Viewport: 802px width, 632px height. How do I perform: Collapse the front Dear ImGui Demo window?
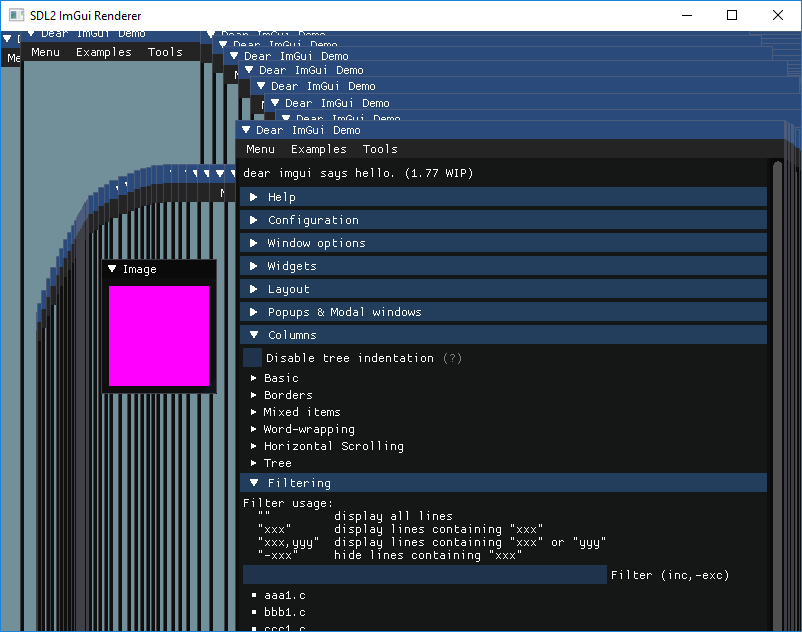click(x=246, y=130)
